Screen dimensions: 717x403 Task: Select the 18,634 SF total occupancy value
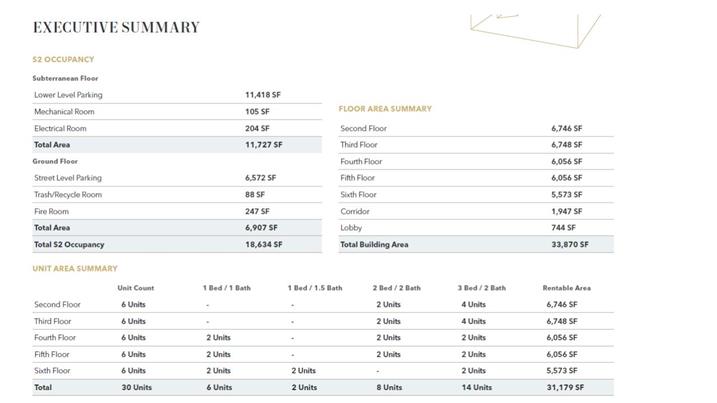(264, 244)
